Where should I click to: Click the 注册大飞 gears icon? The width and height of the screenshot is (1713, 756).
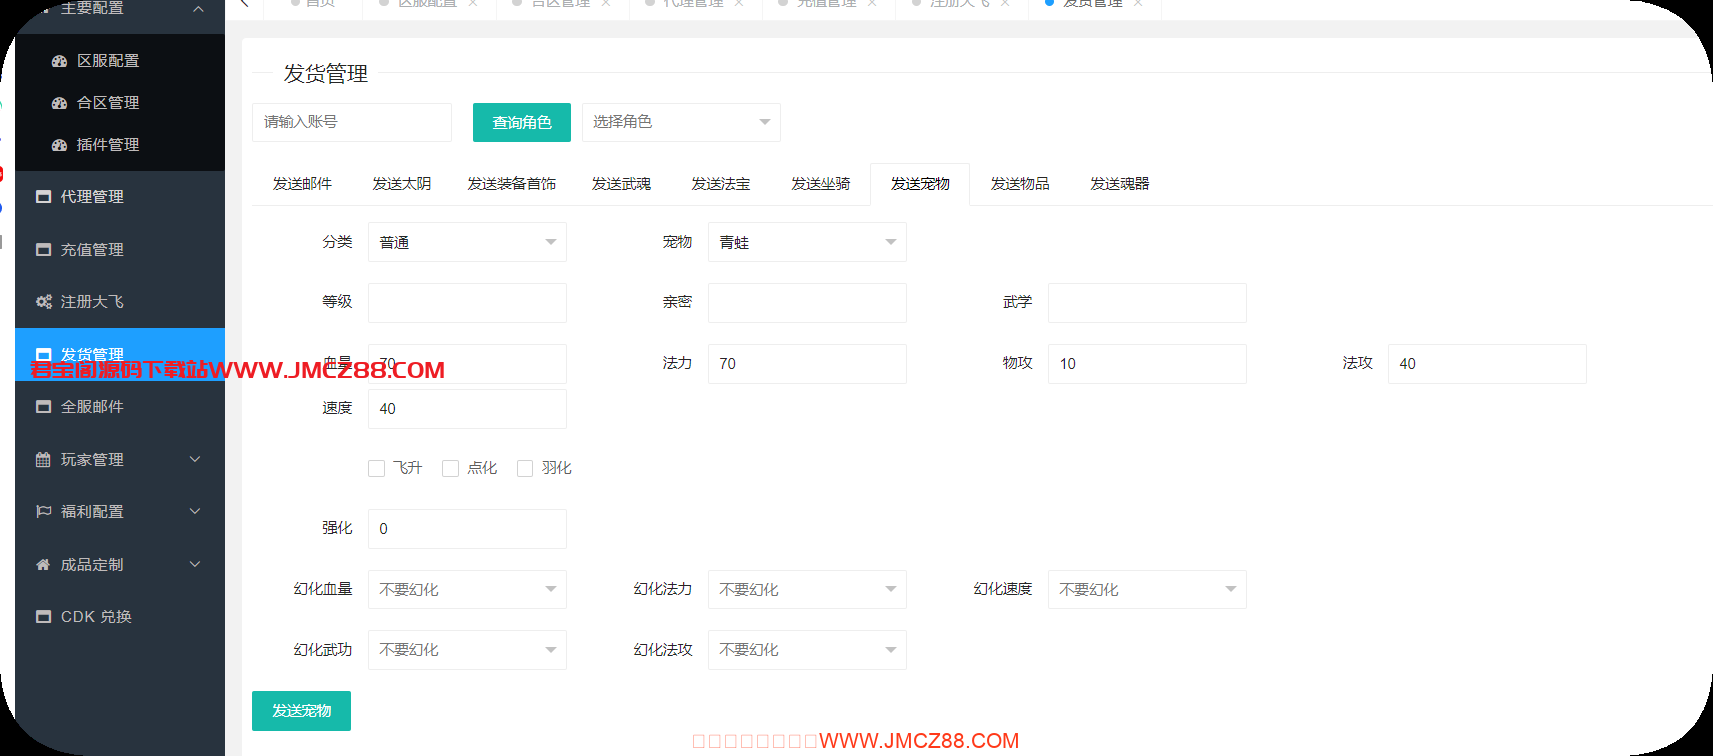pos(43,302)
